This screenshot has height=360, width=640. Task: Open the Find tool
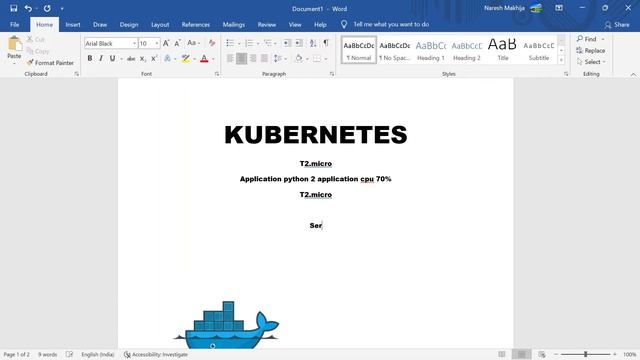pos(587,39)
